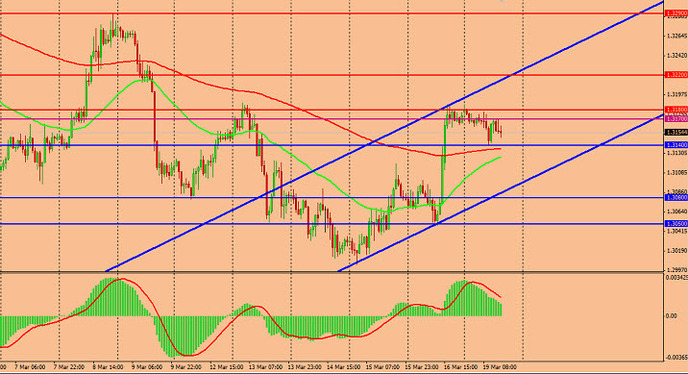The height and width of the screenshot is (374, 688).
Task: Click the 15 Mar 23:00 time label
Action: coord(421,367)
